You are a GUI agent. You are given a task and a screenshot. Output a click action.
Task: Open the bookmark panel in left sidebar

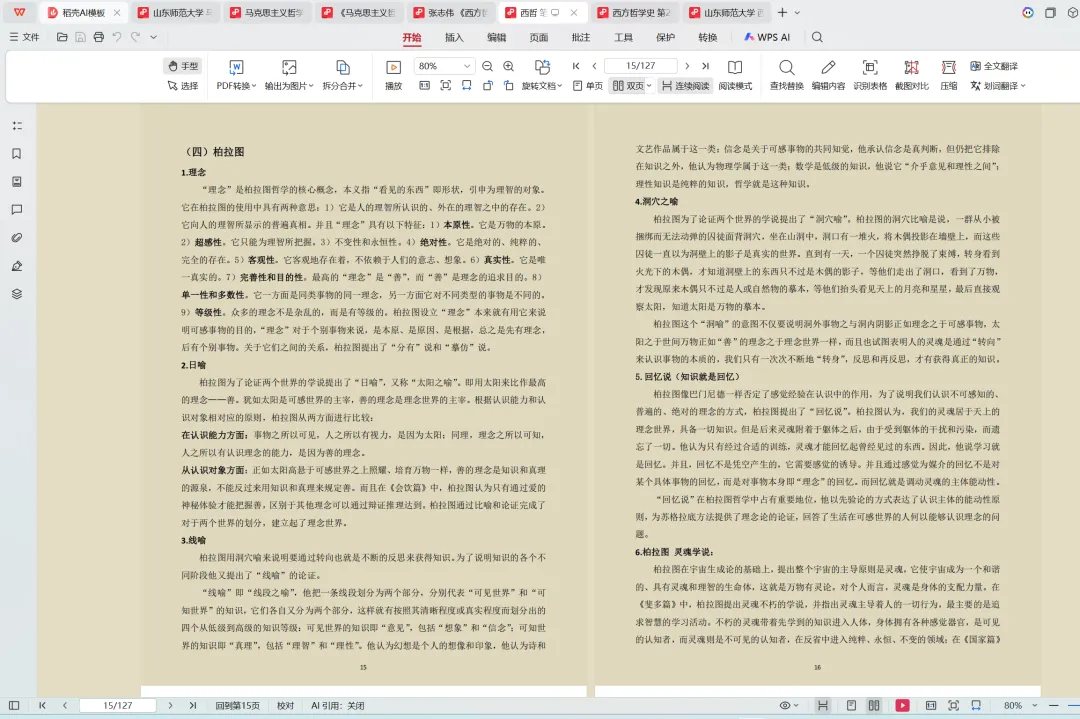17,154
